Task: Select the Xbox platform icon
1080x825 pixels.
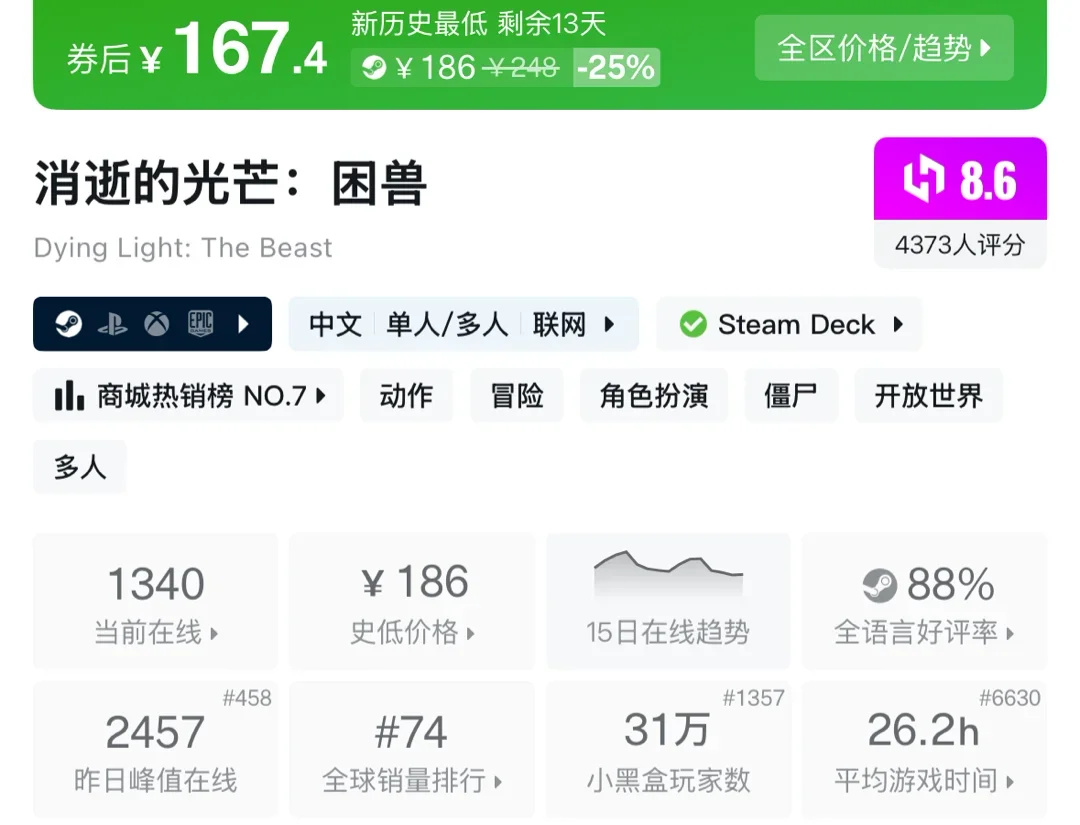Action: pos(156,324)
